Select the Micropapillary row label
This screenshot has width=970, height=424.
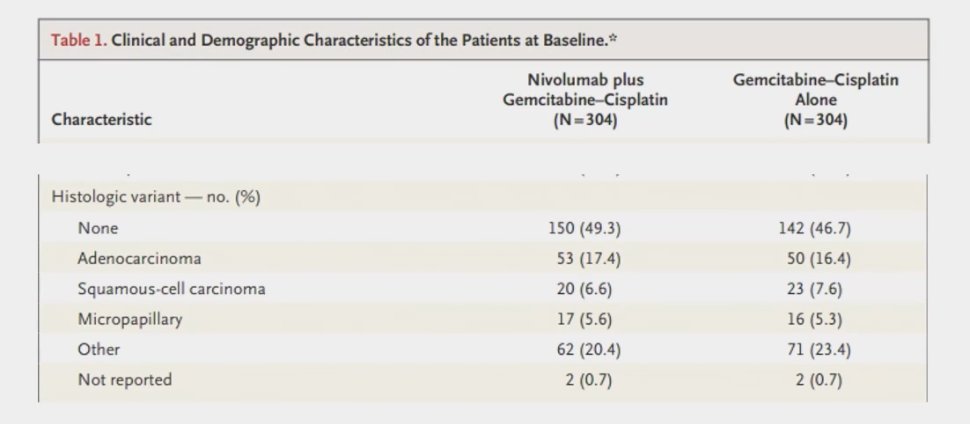(x=130, y=319)
